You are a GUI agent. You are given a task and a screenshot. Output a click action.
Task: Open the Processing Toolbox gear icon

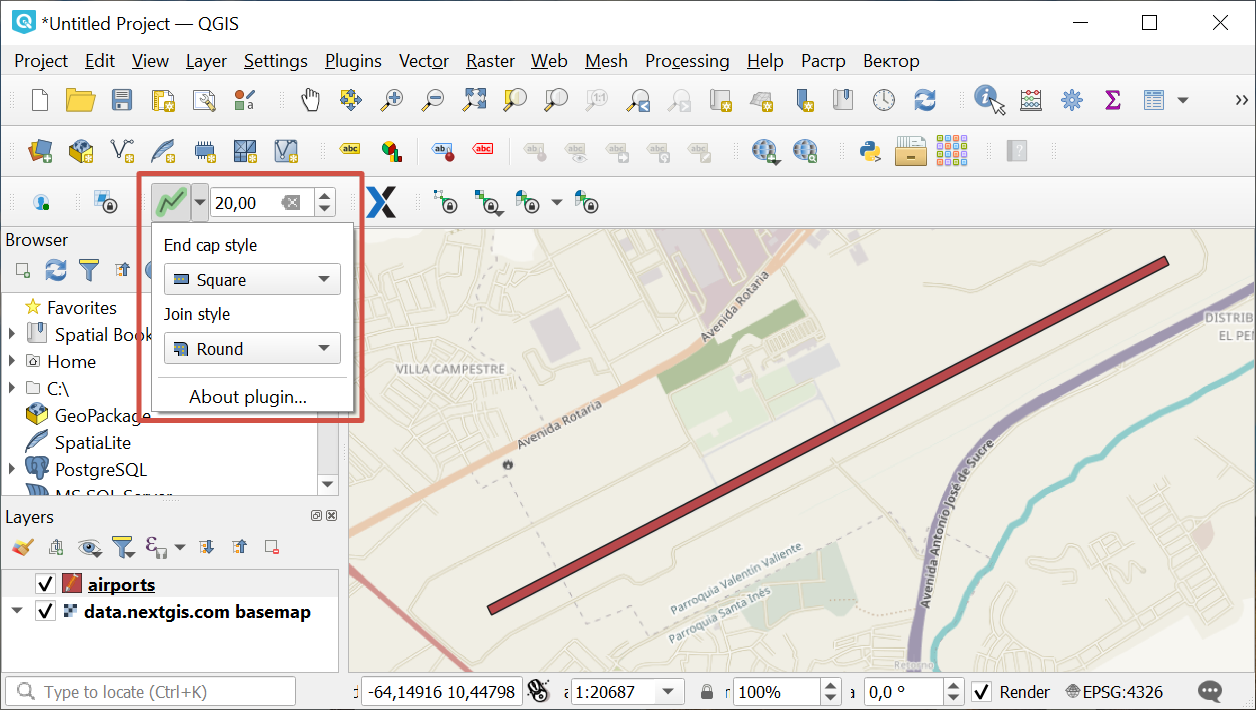tap(1072, 100)
